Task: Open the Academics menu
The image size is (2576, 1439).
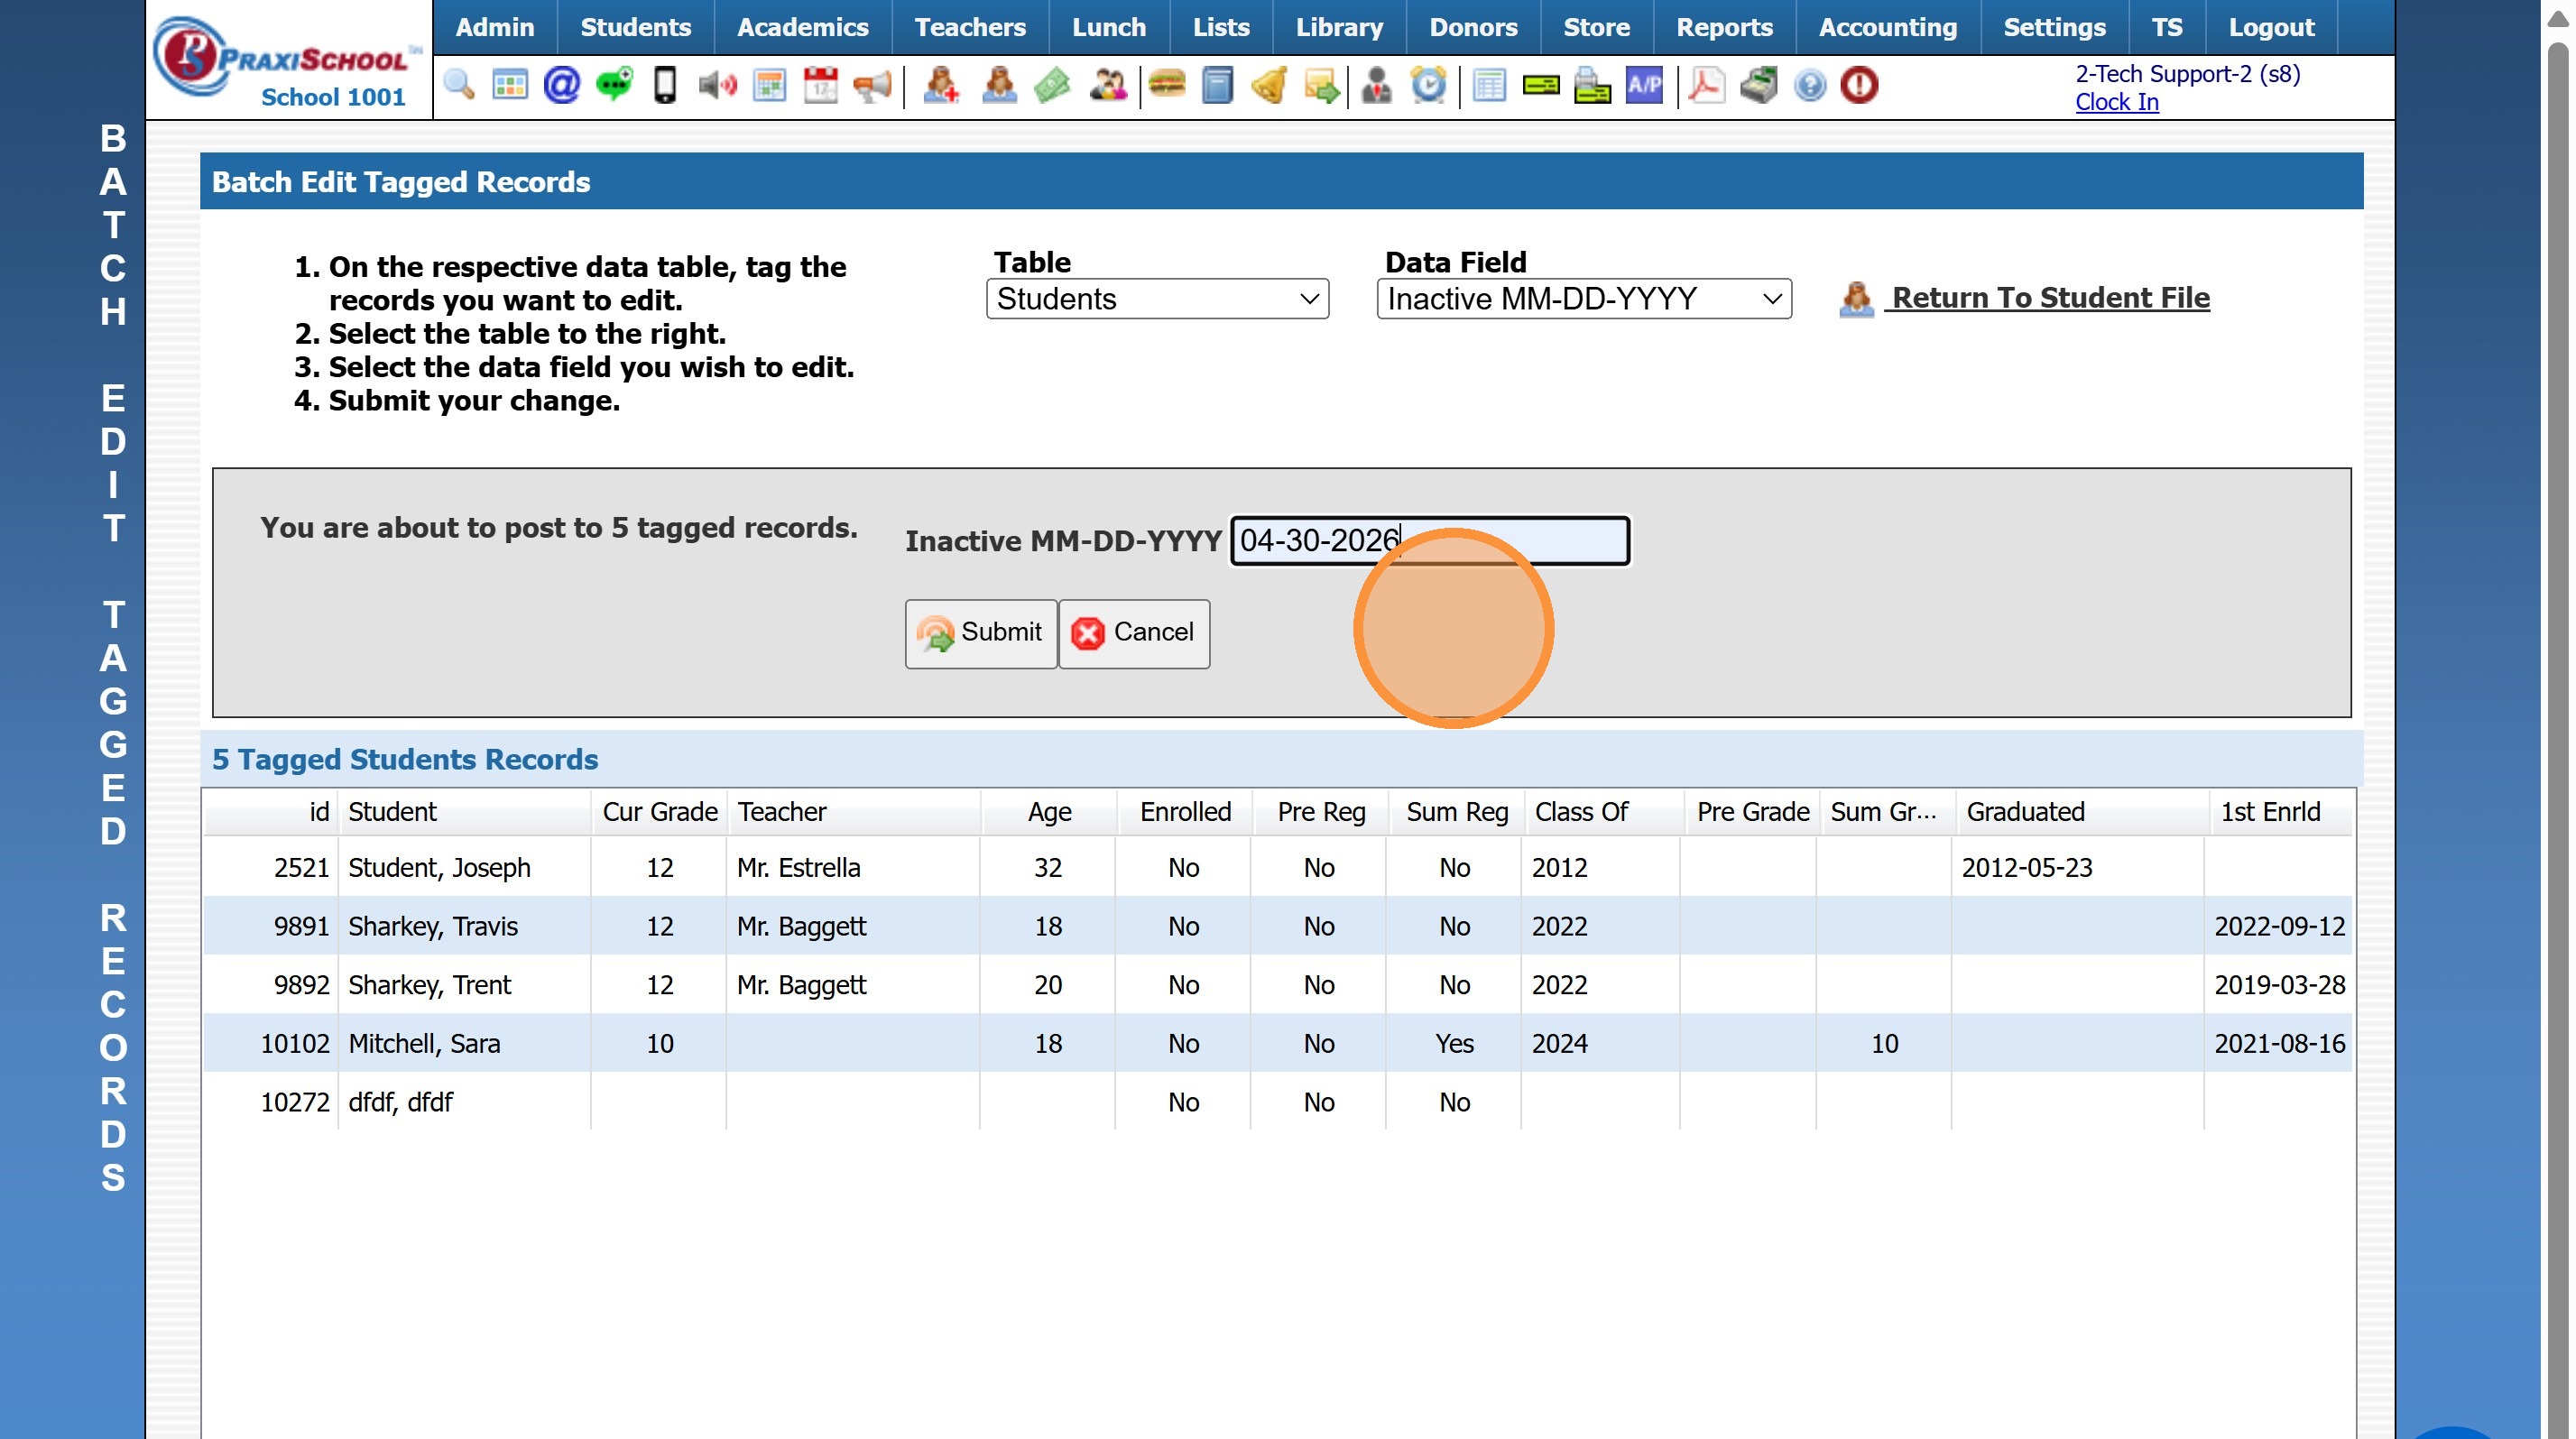Action: pyautogui.click(x=802, y=27)
